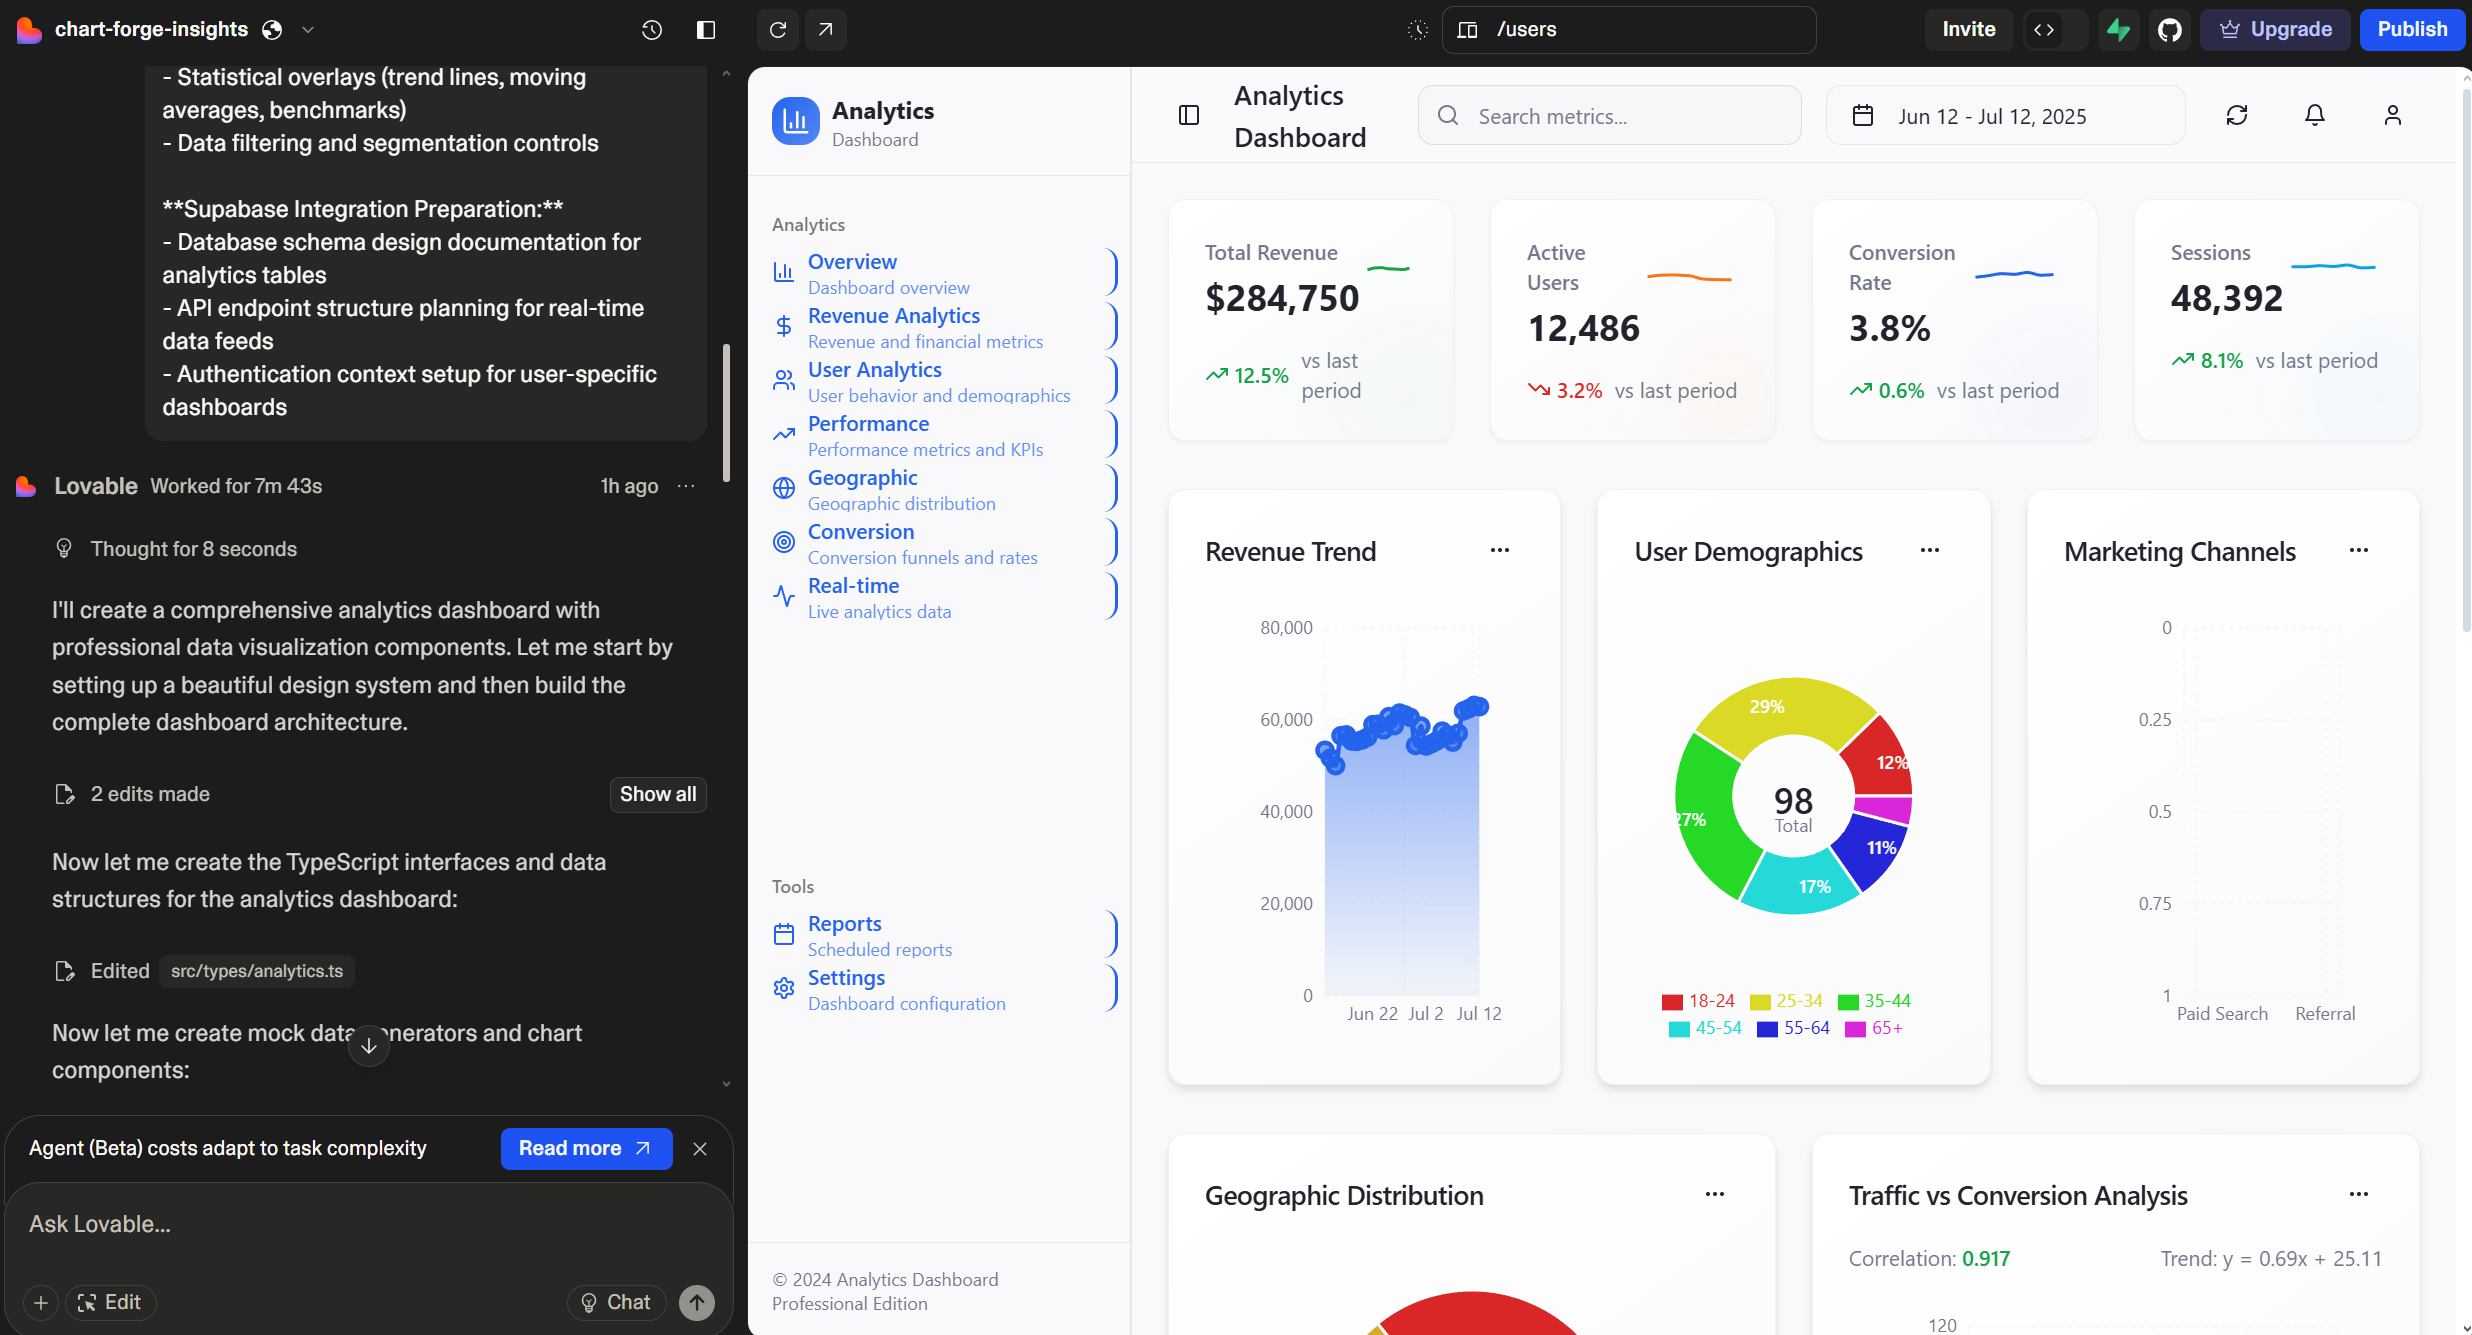Screen dimensions: 2472x1335
Task: Click send message arrow button
Action: point(697,1302)
